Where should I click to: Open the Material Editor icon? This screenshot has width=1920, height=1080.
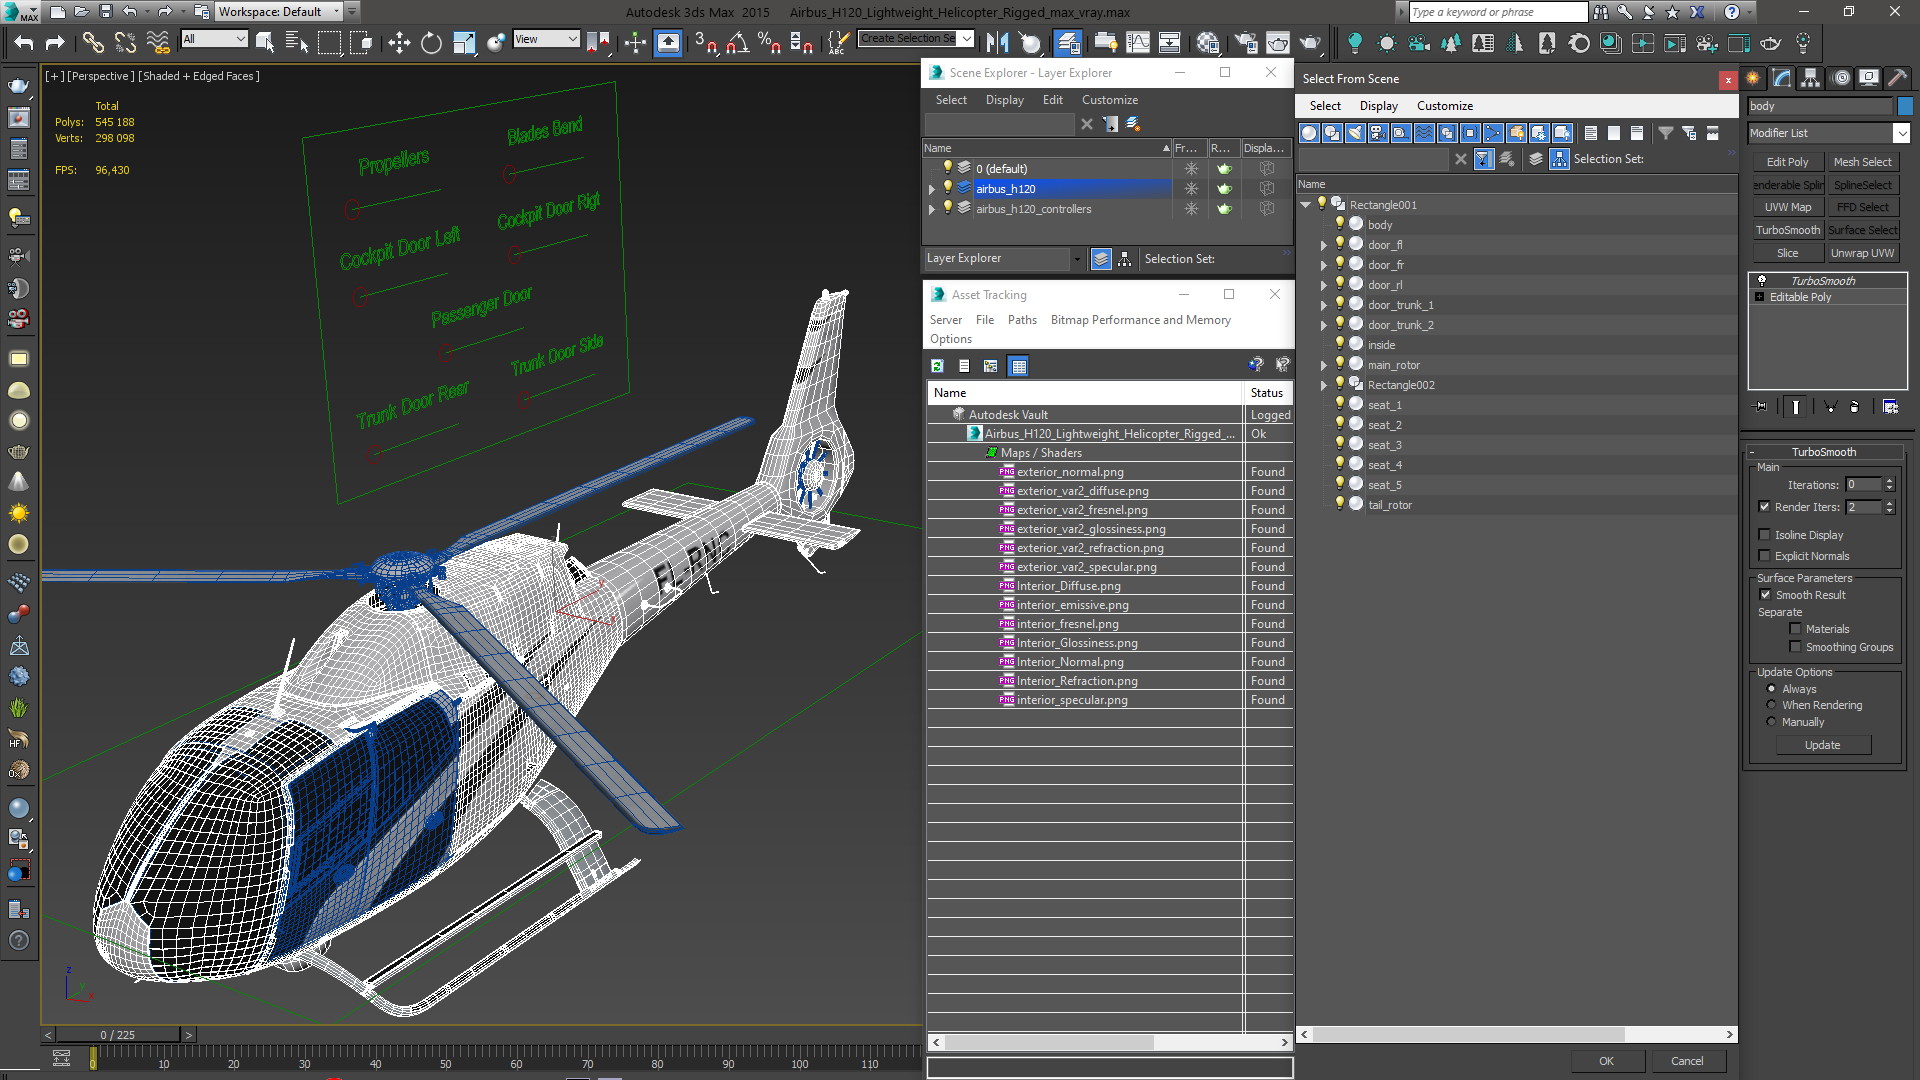point(1208,42)
